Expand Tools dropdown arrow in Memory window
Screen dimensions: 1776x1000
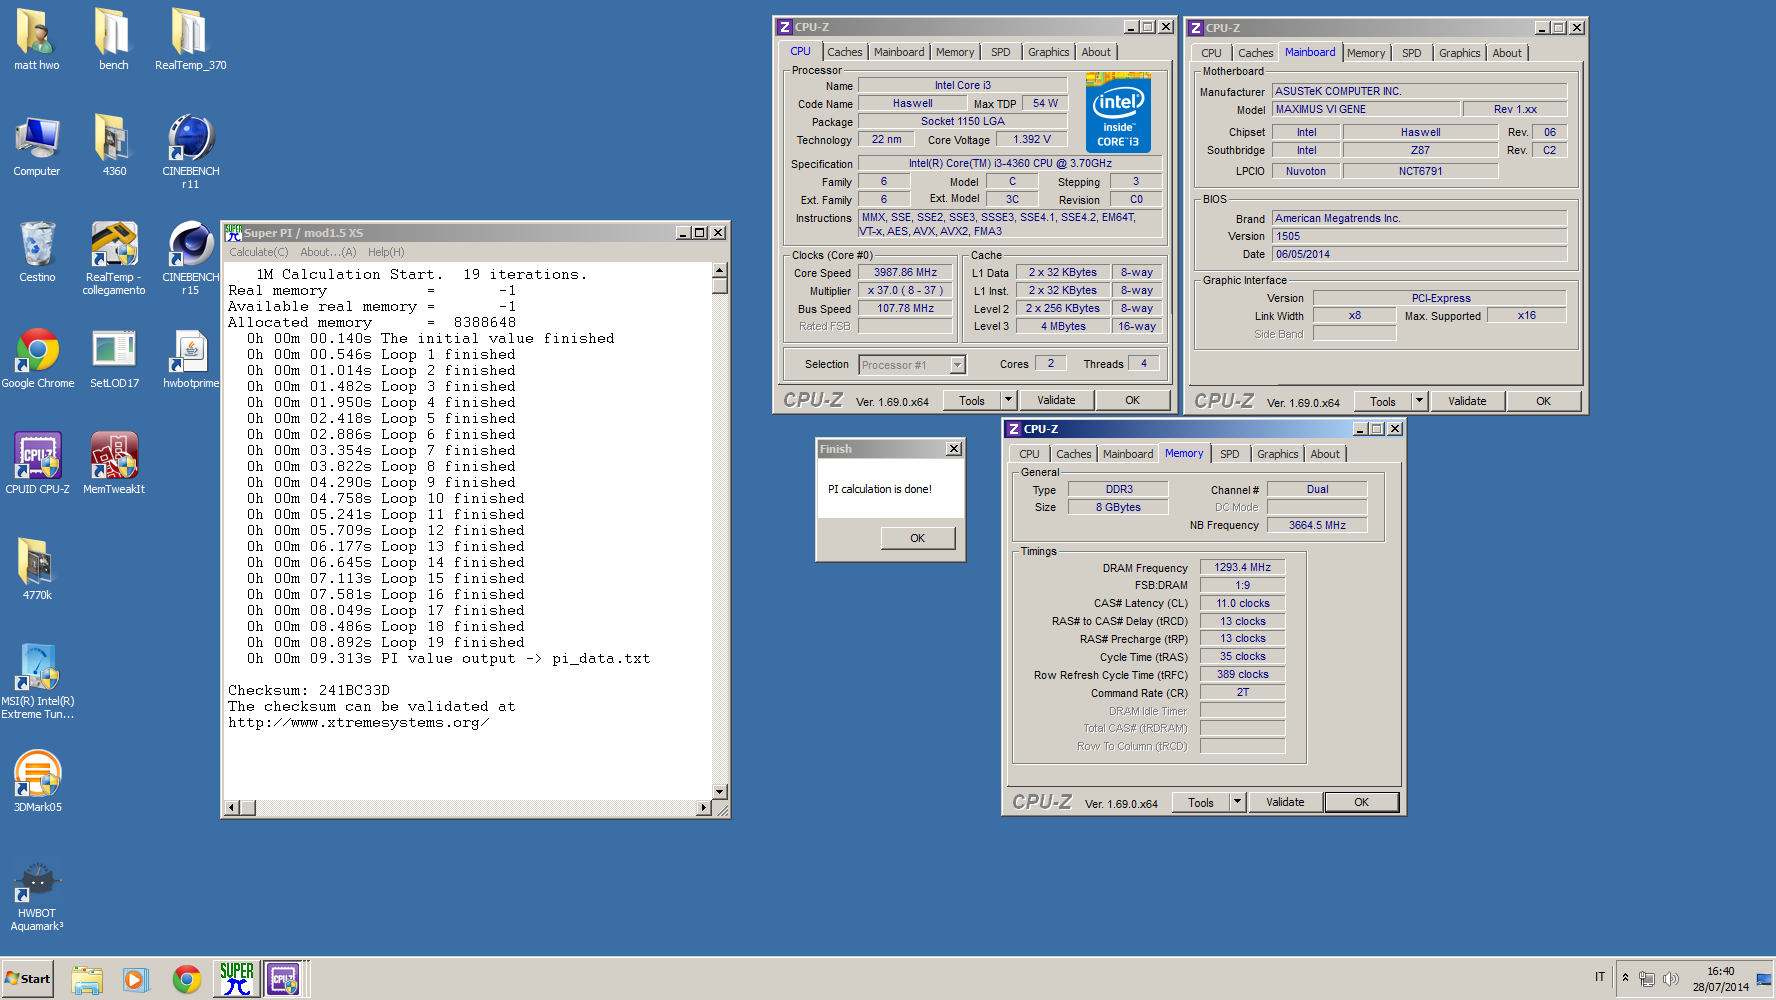(1237, 802)
